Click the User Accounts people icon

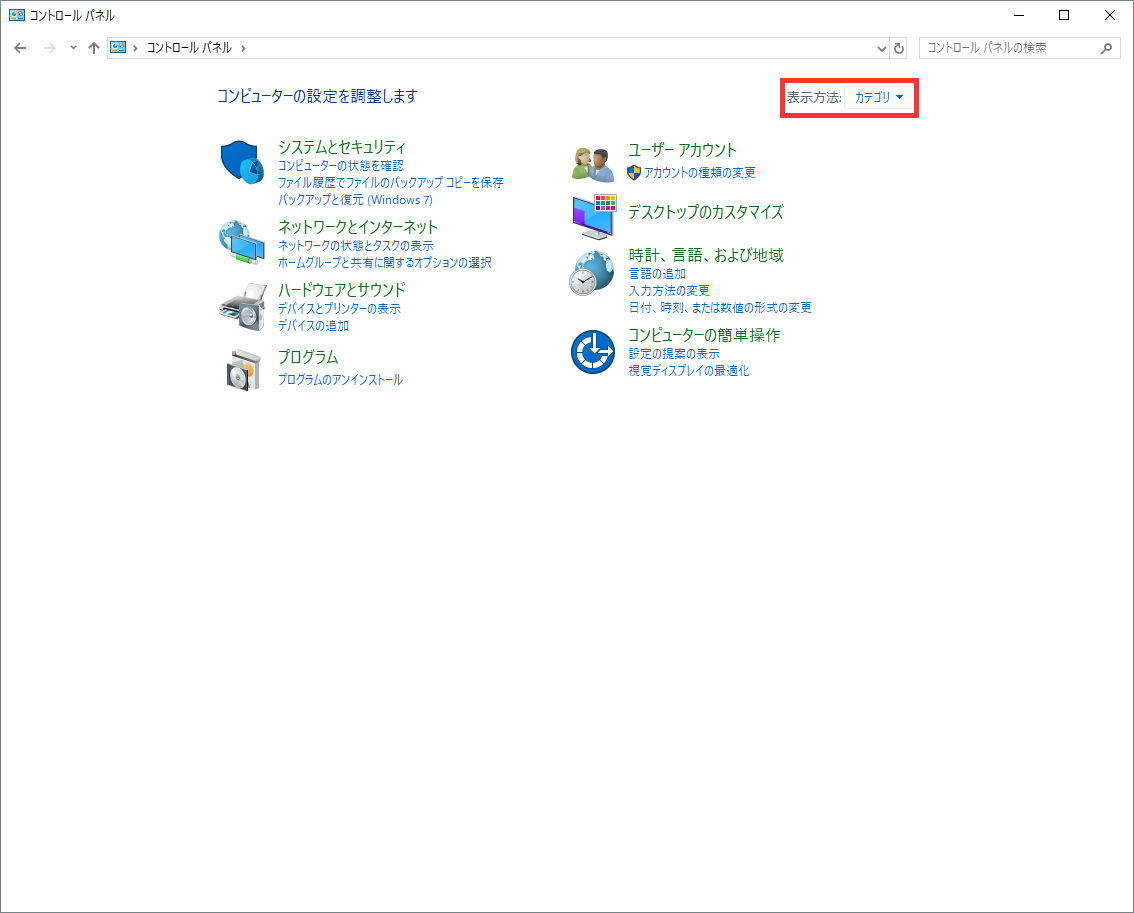click(x=592, y=162)
